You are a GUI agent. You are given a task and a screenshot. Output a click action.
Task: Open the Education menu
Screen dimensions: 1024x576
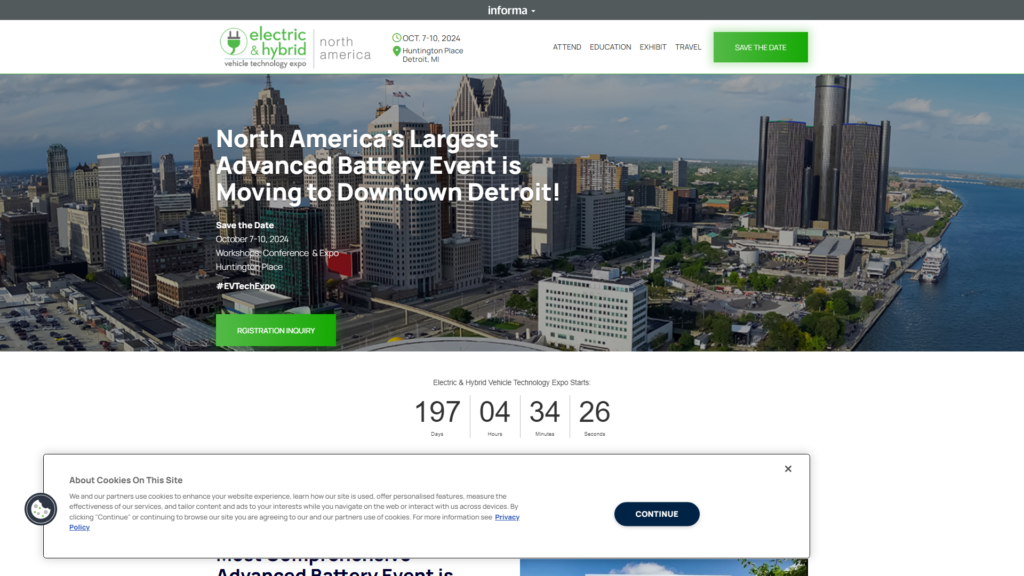click(x=610, y=47)
